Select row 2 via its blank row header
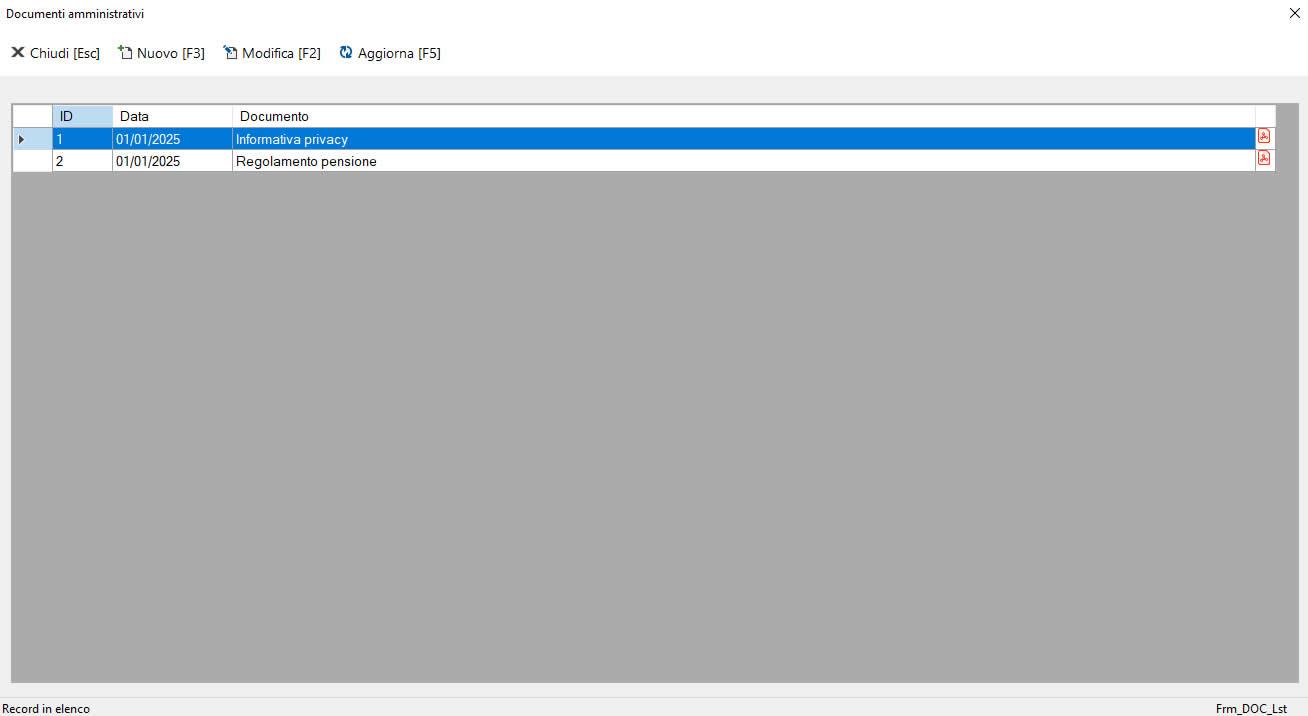 click(32, 161)
